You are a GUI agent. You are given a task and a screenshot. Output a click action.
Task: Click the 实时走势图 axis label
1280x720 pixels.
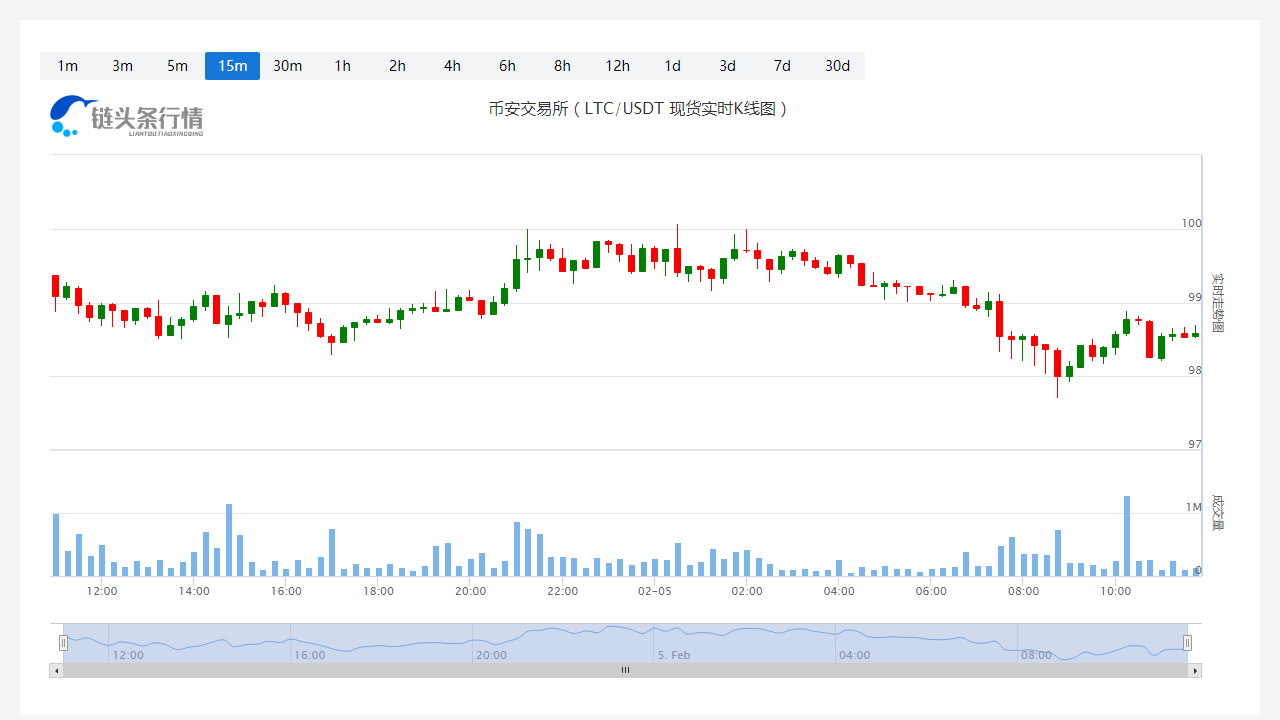(x=1217, y=303)
